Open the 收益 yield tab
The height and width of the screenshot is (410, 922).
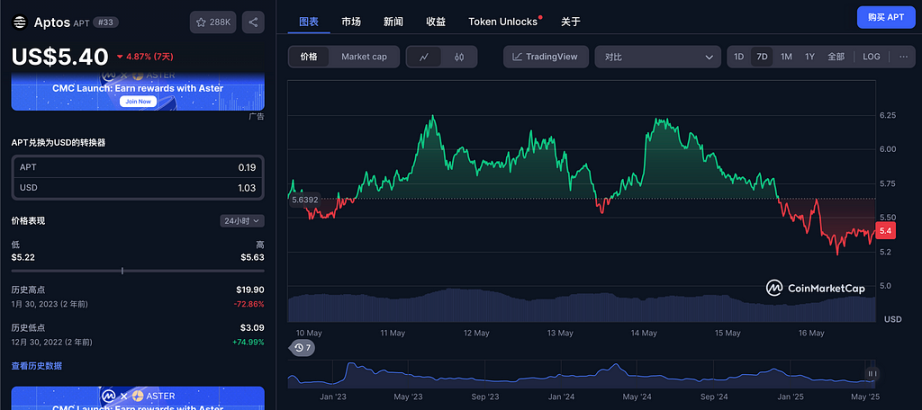pyautogui.click(x=436, y=22)
